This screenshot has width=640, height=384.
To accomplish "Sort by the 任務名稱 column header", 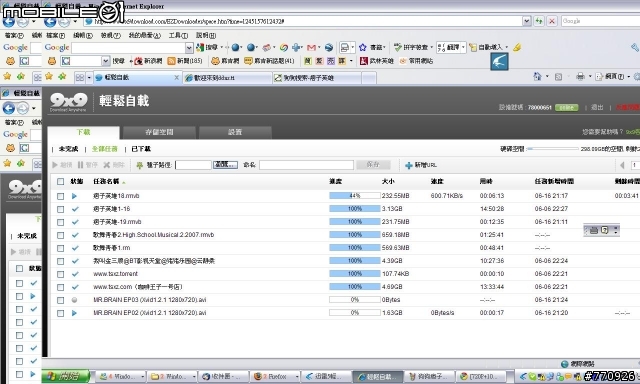I will pos(106,182).
